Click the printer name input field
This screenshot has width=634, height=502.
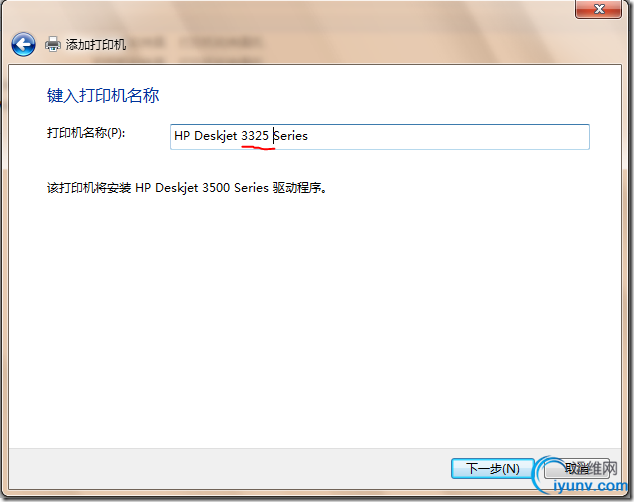380,137
